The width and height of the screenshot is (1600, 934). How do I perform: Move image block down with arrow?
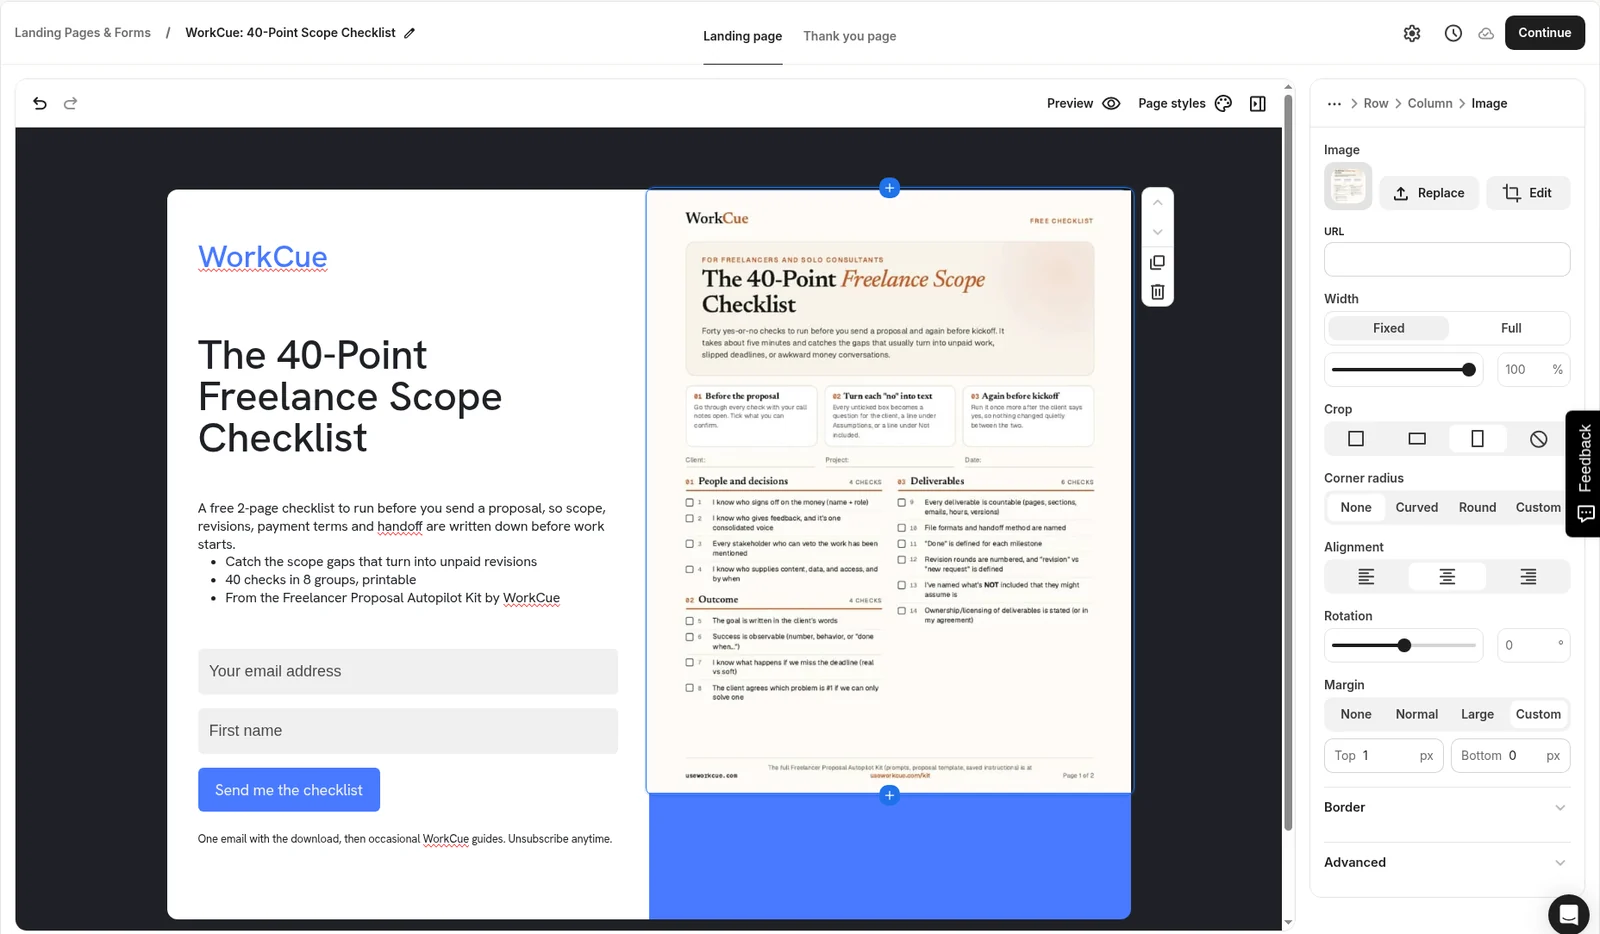click(x=1157, y=232)
